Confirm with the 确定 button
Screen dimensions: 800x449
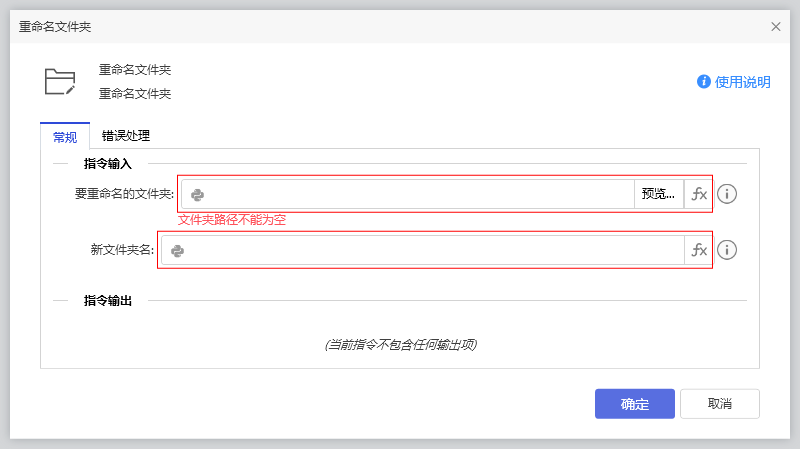[635, 404]
